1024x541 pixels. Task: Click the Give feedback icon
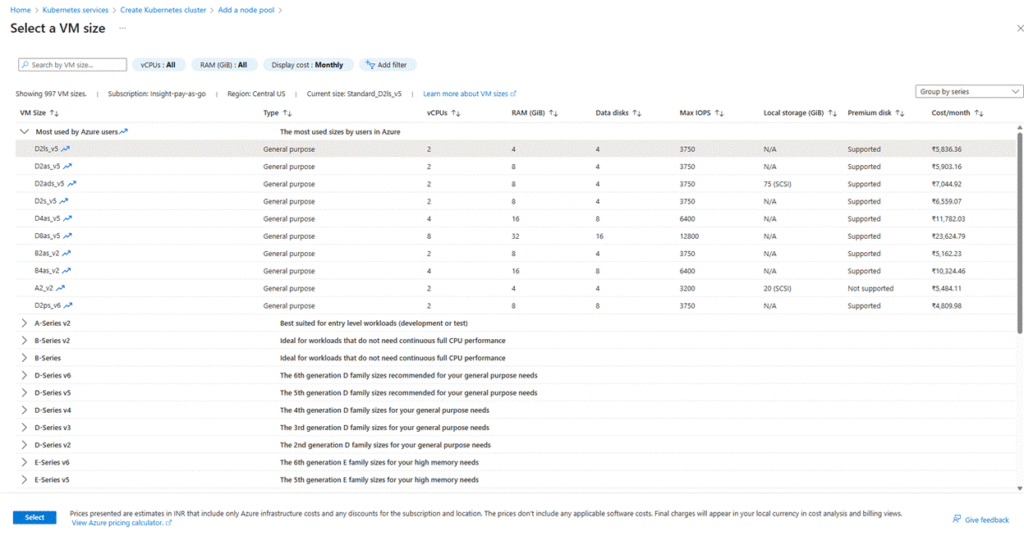click(x=957, y=519)
